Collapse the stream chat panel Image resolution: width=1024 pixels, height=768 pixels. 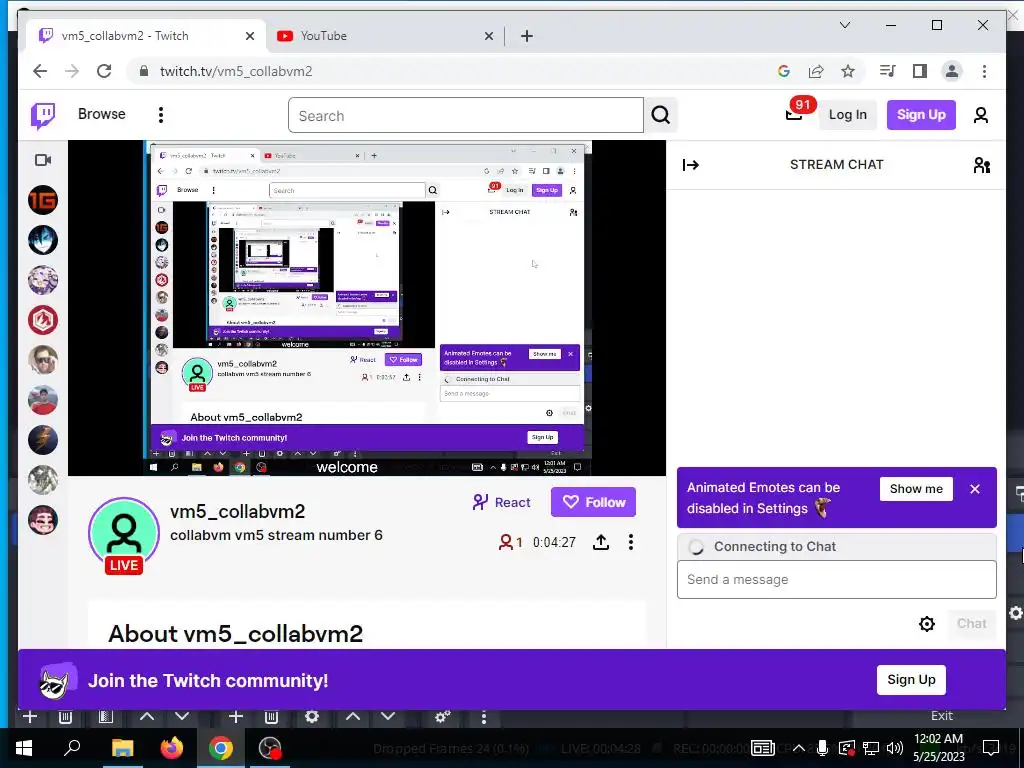pyautogui.click(x=690, y=165)
